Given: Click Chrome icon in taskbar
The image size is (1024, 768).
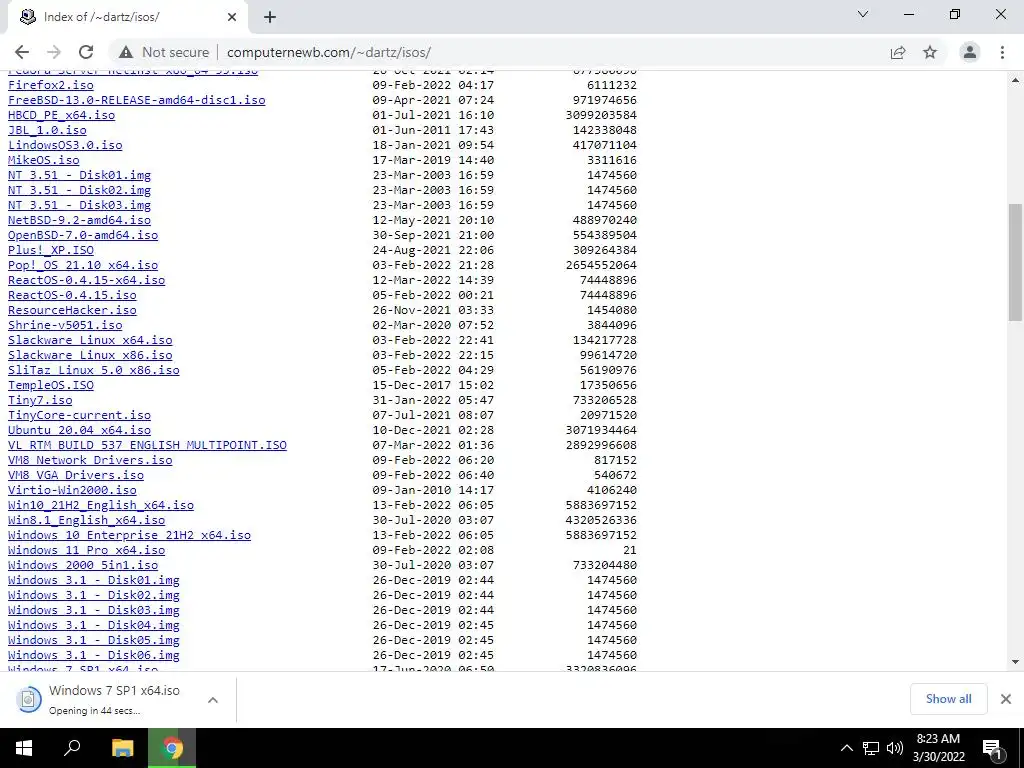Looking at the screenshot, I should pyautogui.click(x=172, y=748).
